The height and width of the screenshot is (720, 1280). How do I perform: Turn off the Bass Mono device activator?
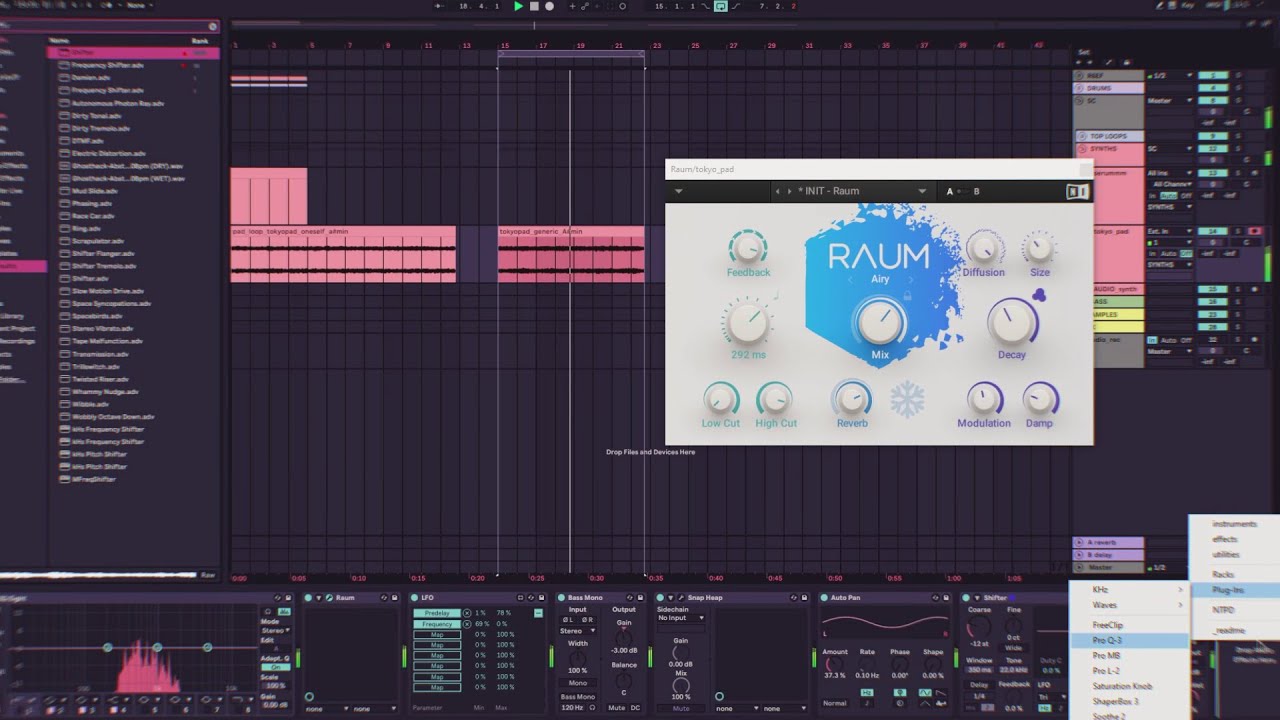pyautogui.click(x=561, y=598)
